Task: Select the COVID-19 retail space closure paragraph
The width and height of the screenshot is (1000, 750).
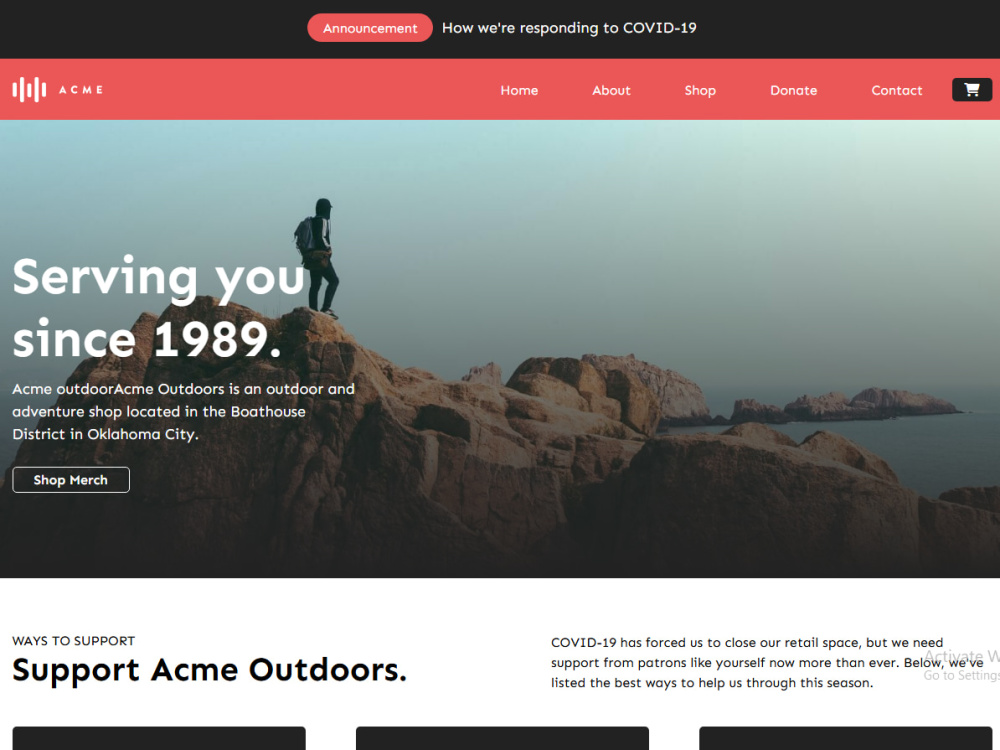Action: [x=767, y=663]
